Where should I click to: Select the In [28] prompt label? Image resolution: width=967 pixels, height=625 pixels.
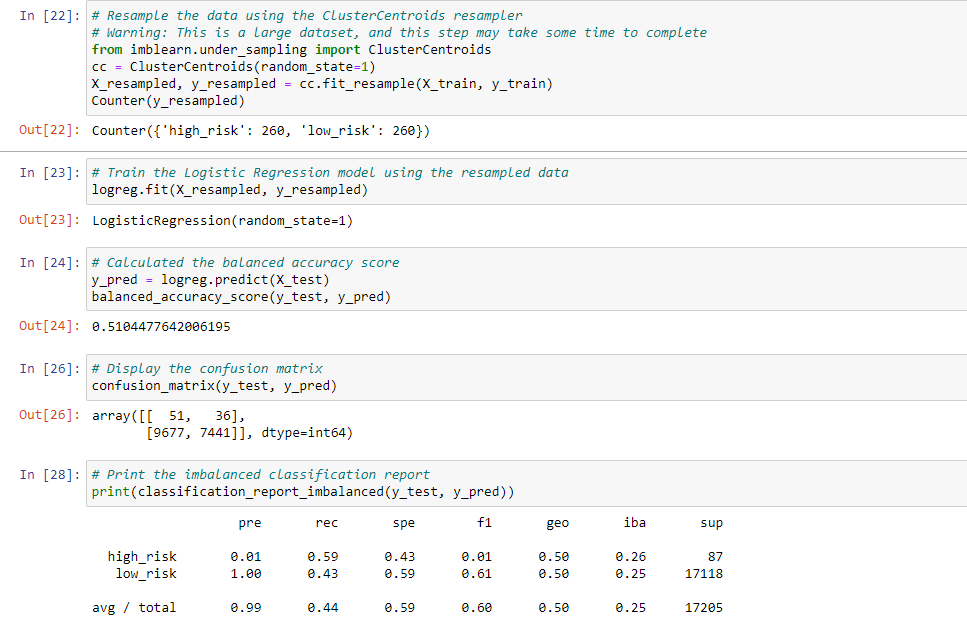50,475
